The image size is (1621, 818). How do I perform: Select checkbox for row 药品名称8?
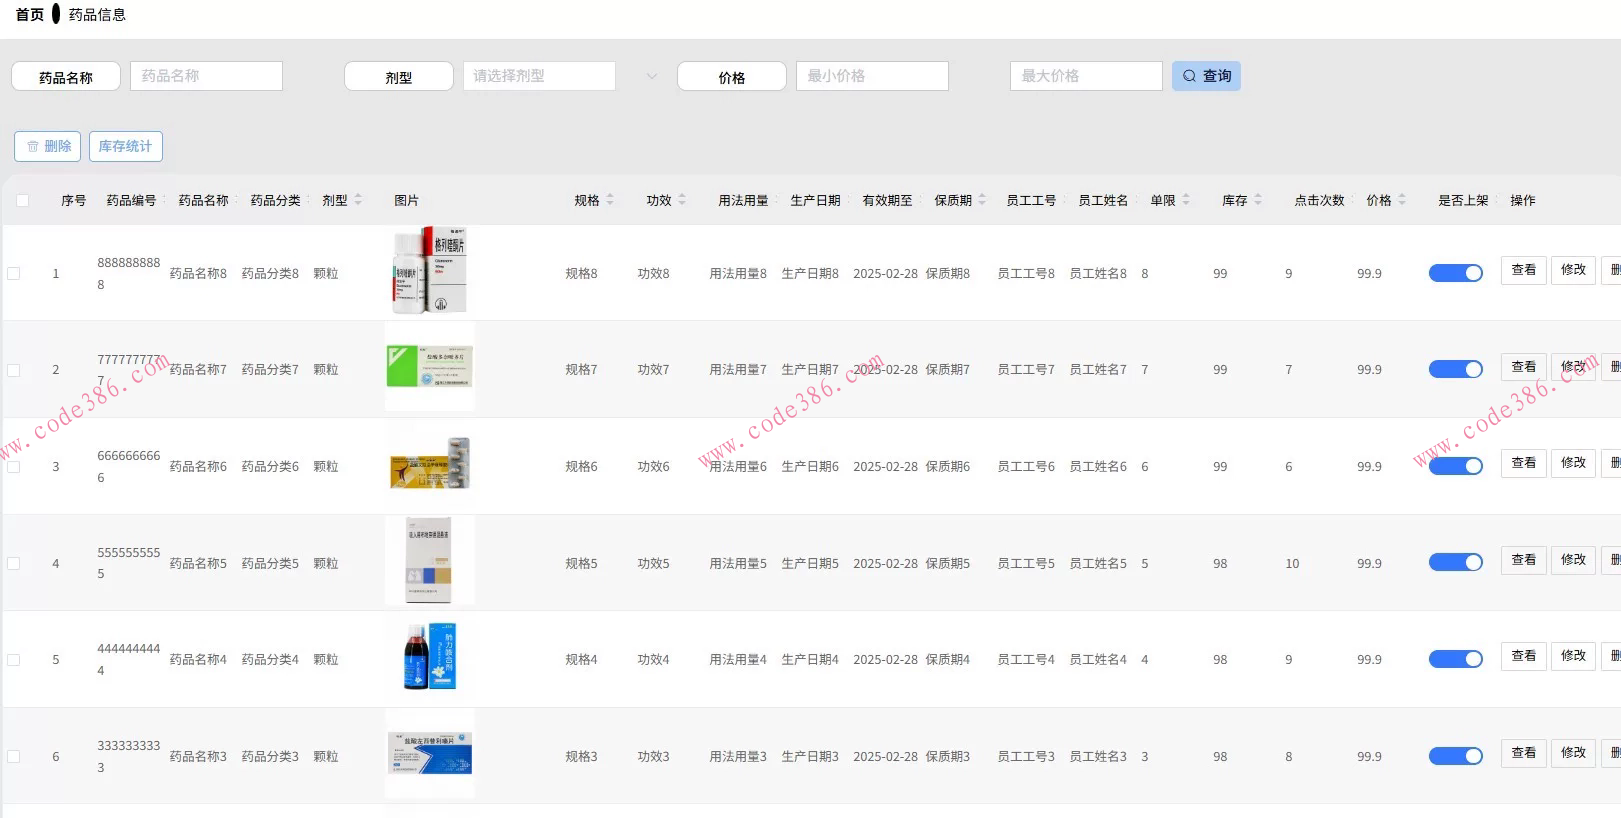point(14,273)
